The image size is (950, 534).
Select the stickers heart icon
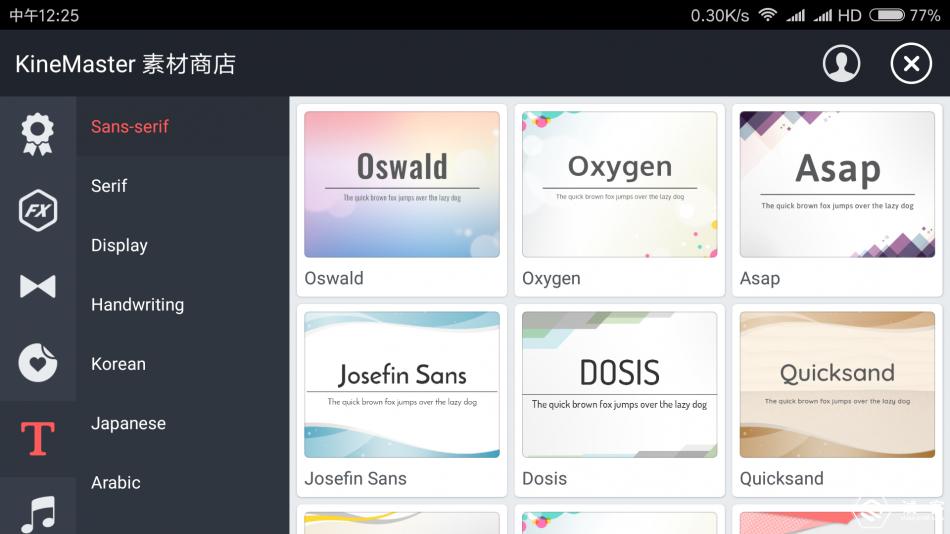[38, 362]
